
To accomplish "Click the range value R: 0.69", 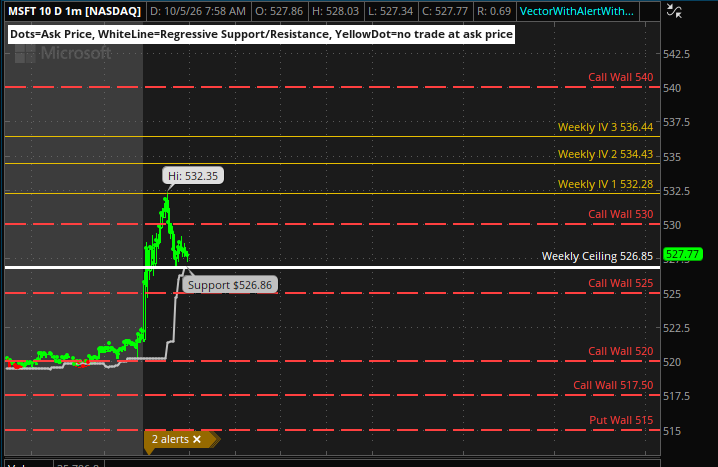I will 494,11.
